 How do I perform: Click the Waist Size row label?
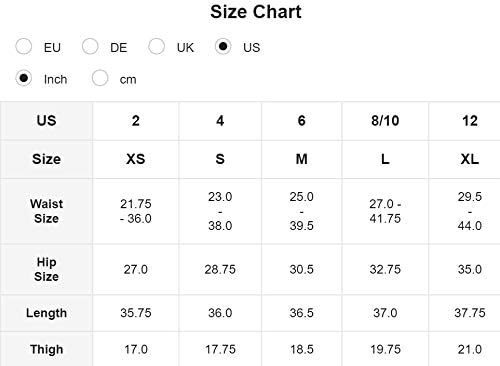click(46, 211)
